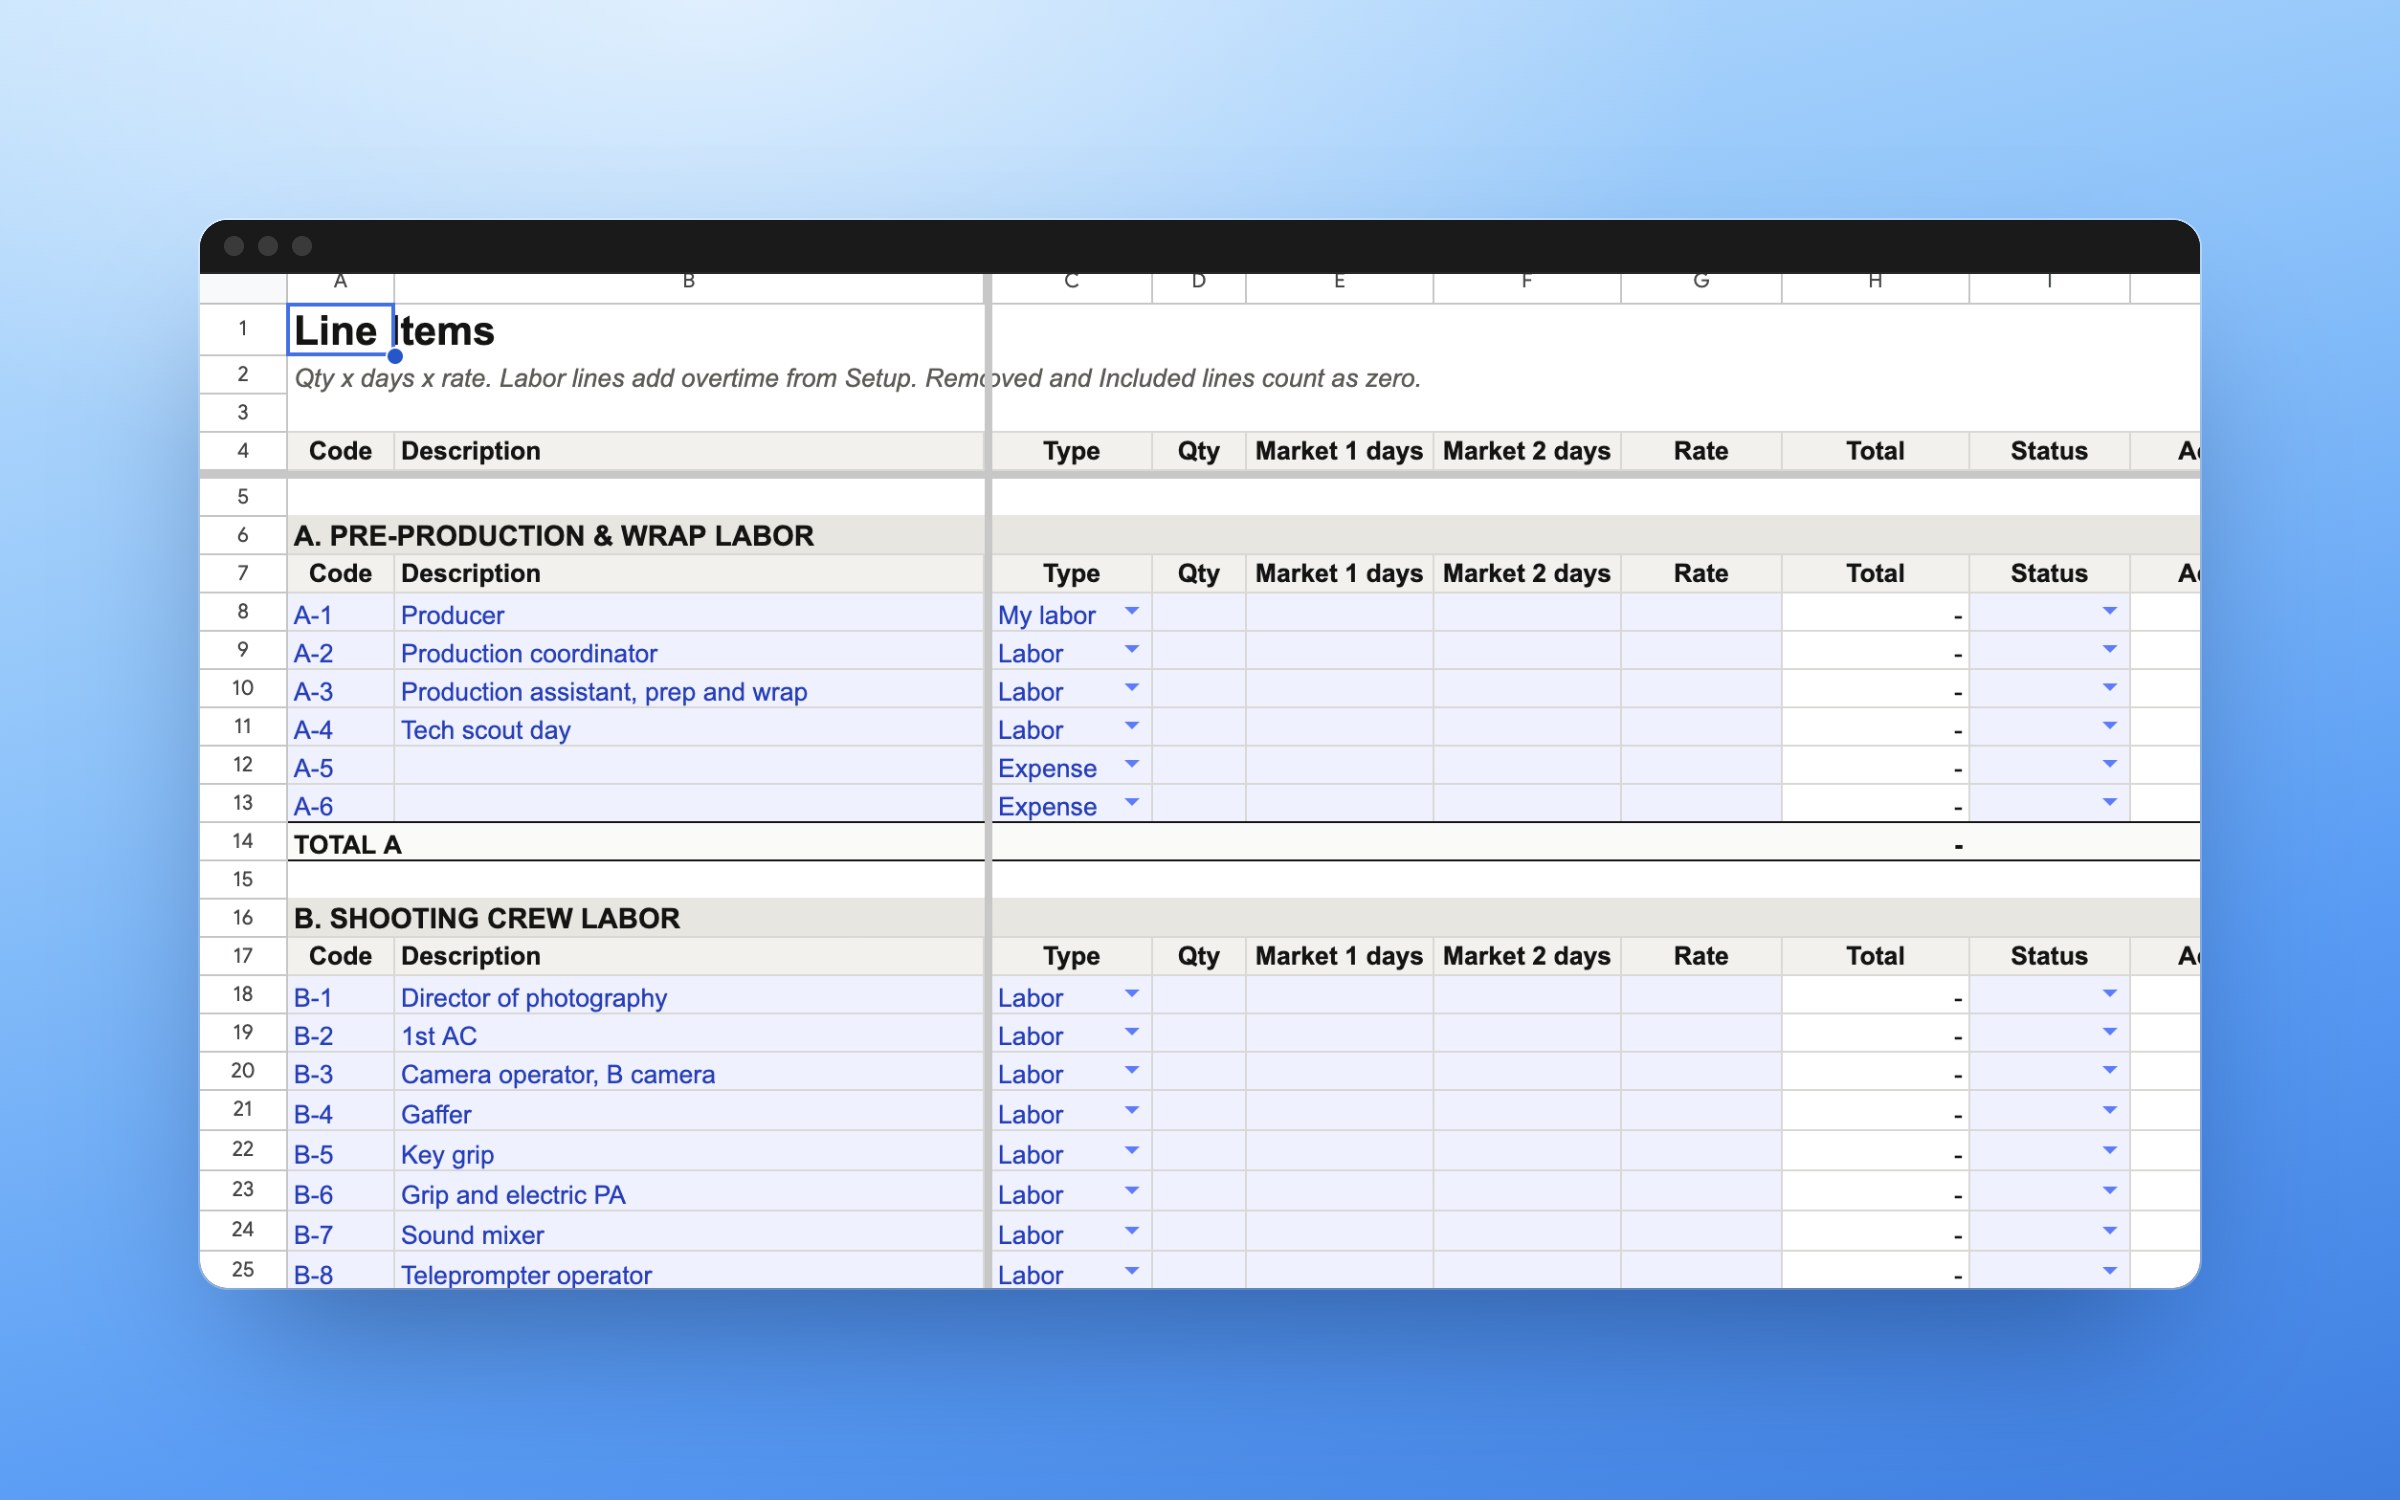Image resolution: width=2400 pixels, height=1500 pixels.
Task: Click the blue selection handle under Line Items
Action: (x=395, y=356)
